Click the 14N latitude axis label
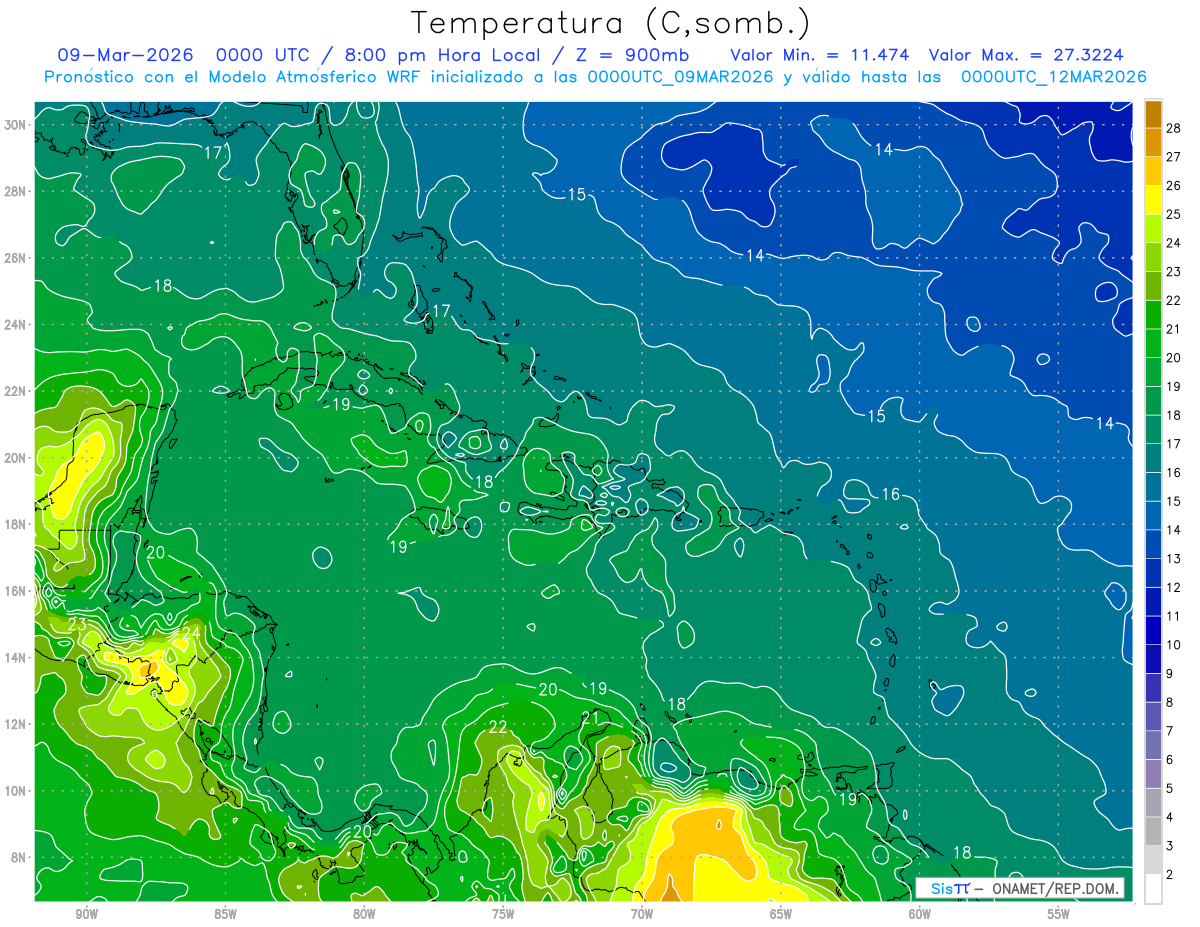 click(x=14, y=657)
